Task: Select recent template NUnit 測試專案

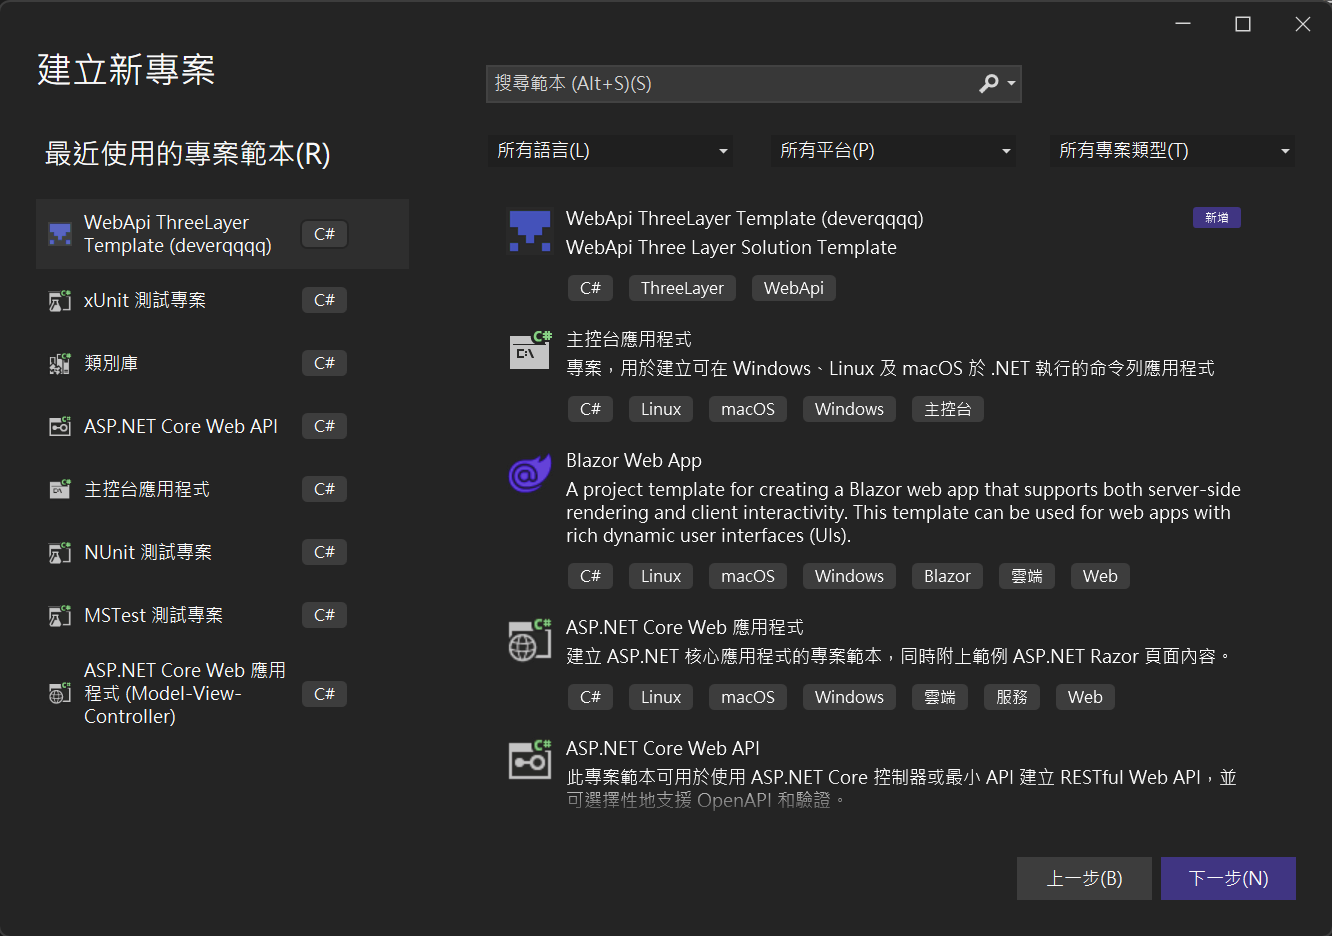Action: point(222,552)
